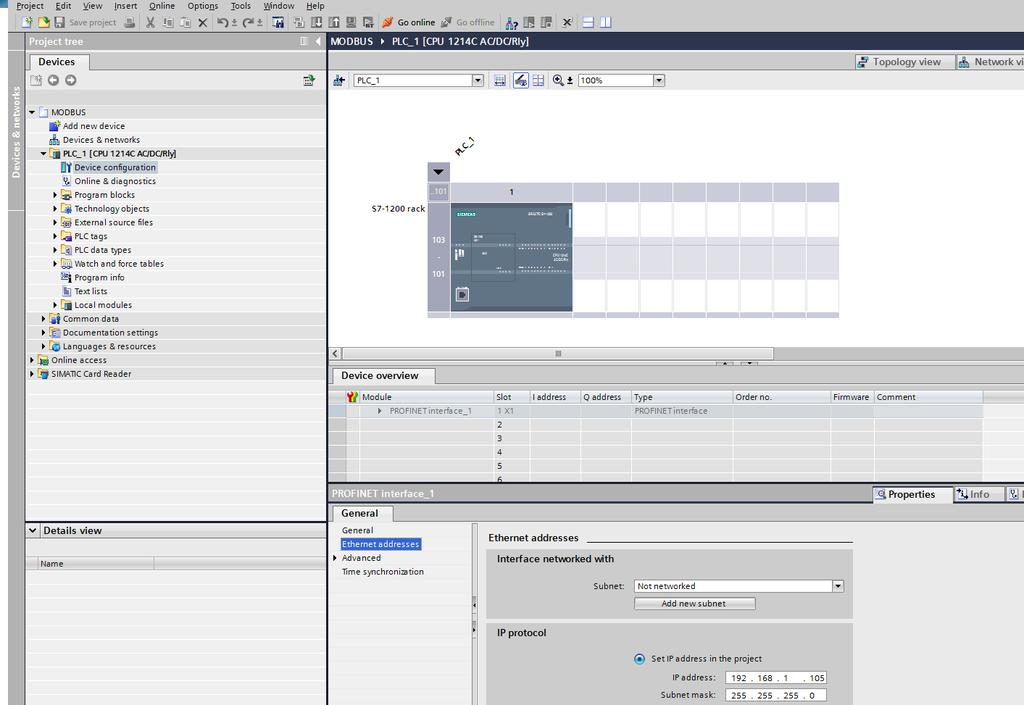1024x705 pixels.
Task: Click the Start simulation toolbar icon
Action: point(351,22)
